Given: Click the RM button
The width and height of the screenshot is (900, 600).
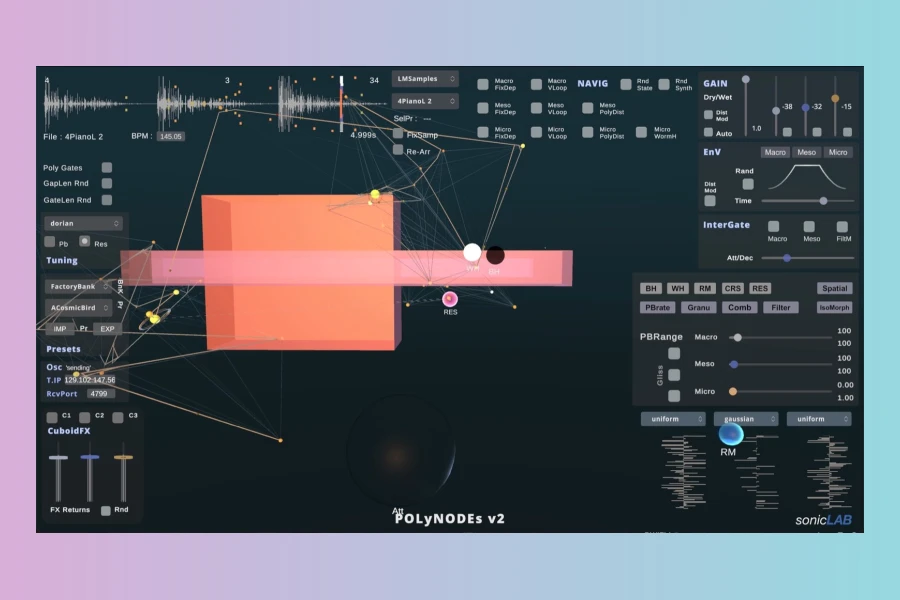Looking at the screenshot, I should click(705, 288).
